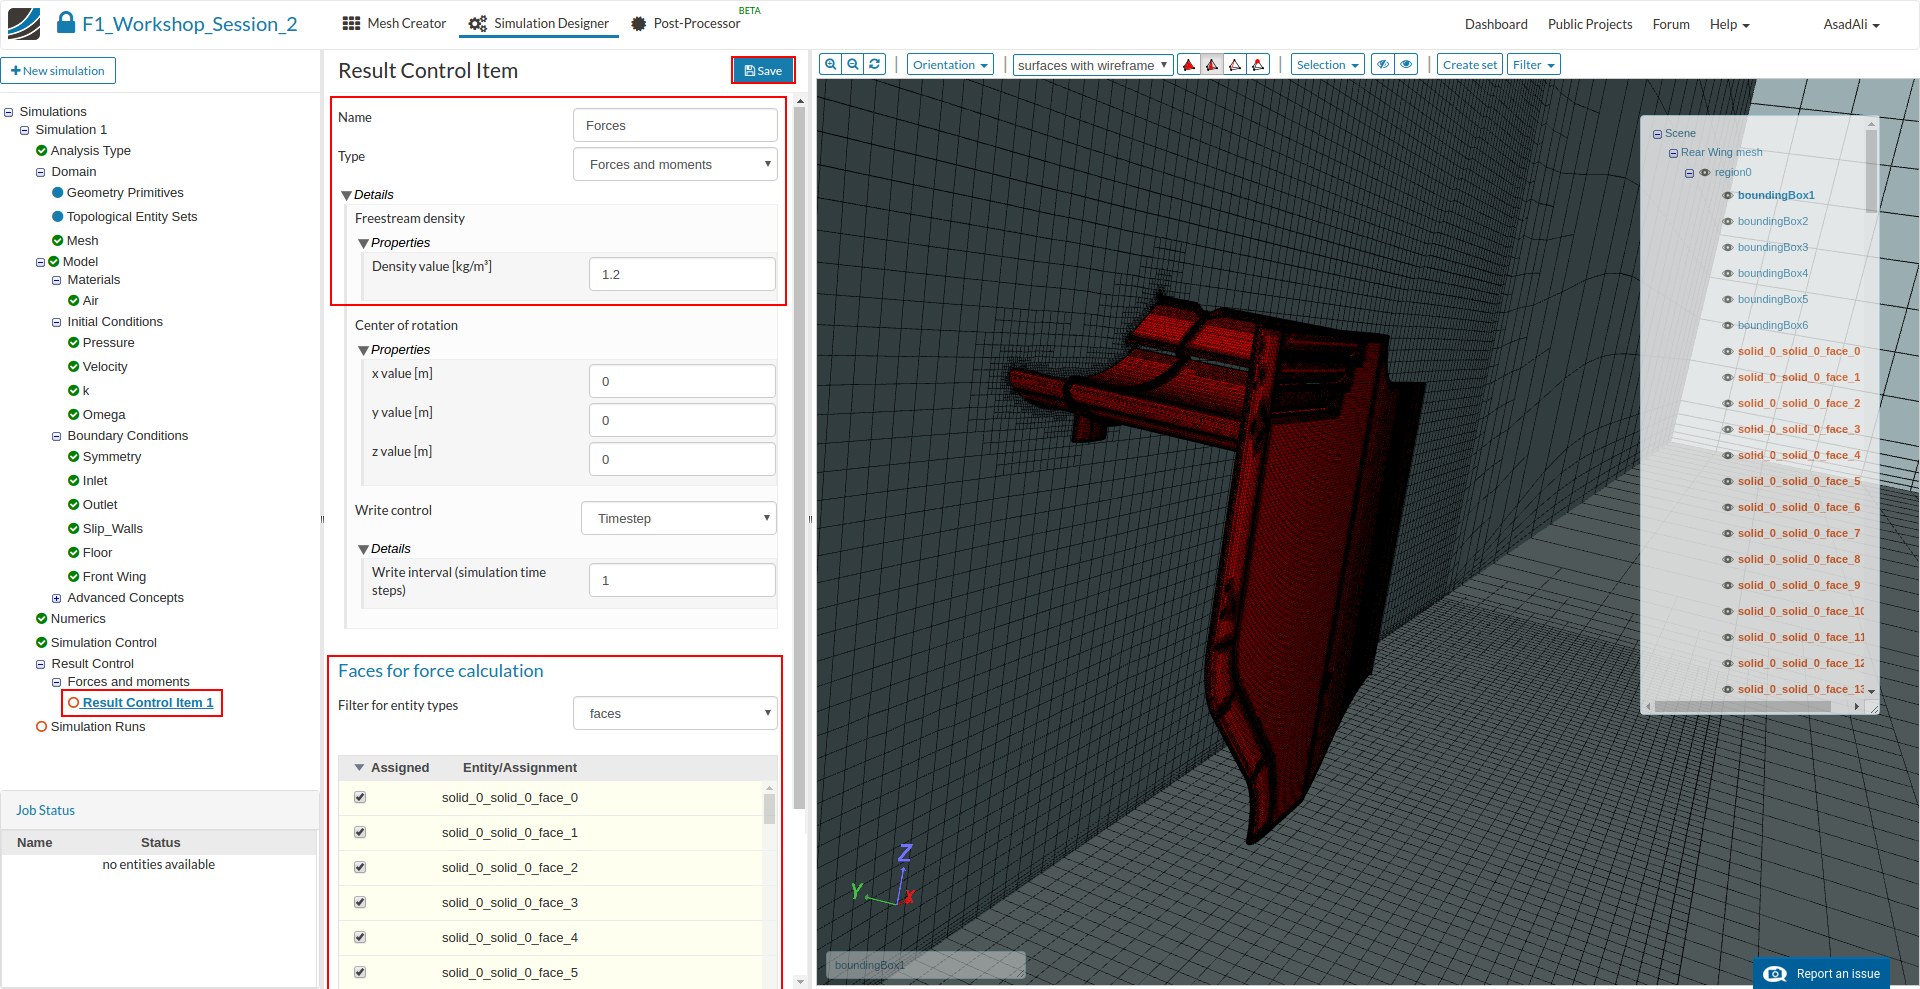Click the camera icon in Report an issue

1775,974
